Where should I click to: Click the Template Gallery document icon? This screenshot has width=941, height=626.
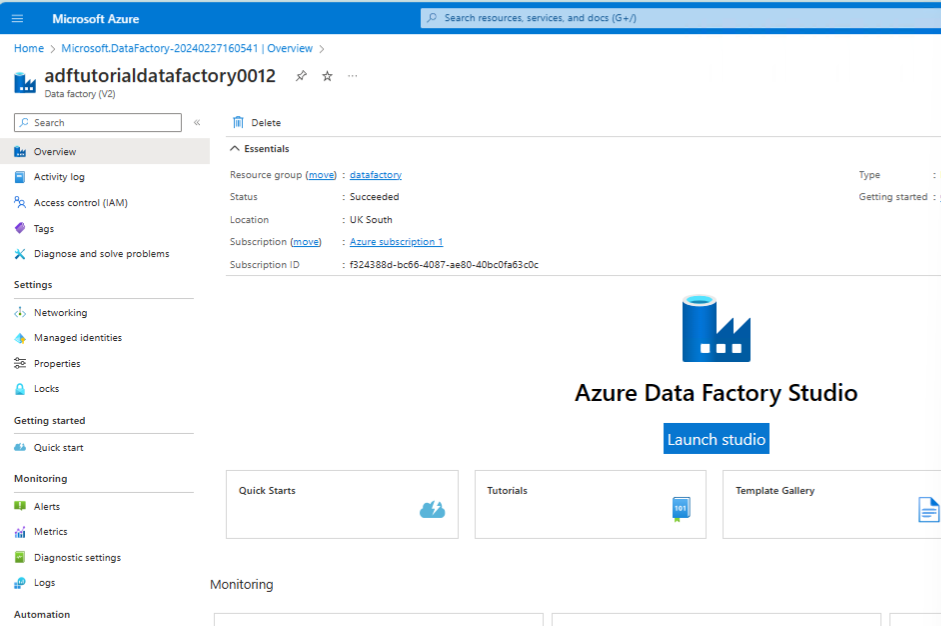click(x=928, y=510)
